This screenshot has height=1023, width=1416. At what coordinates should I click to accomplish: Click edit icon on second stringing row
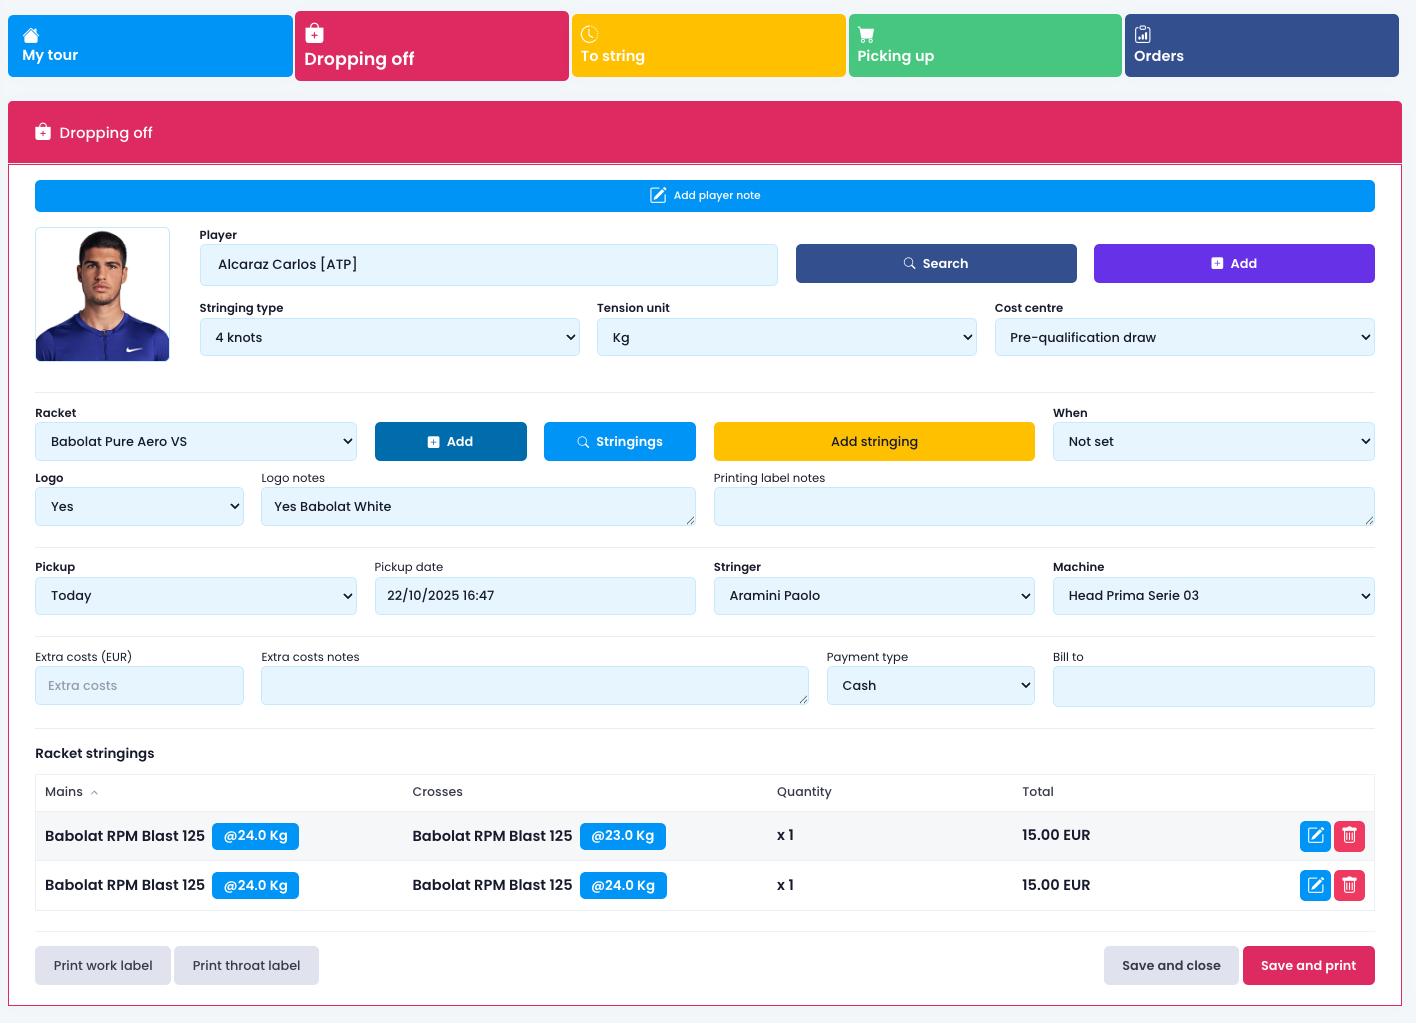click(x=1315, y=885)
